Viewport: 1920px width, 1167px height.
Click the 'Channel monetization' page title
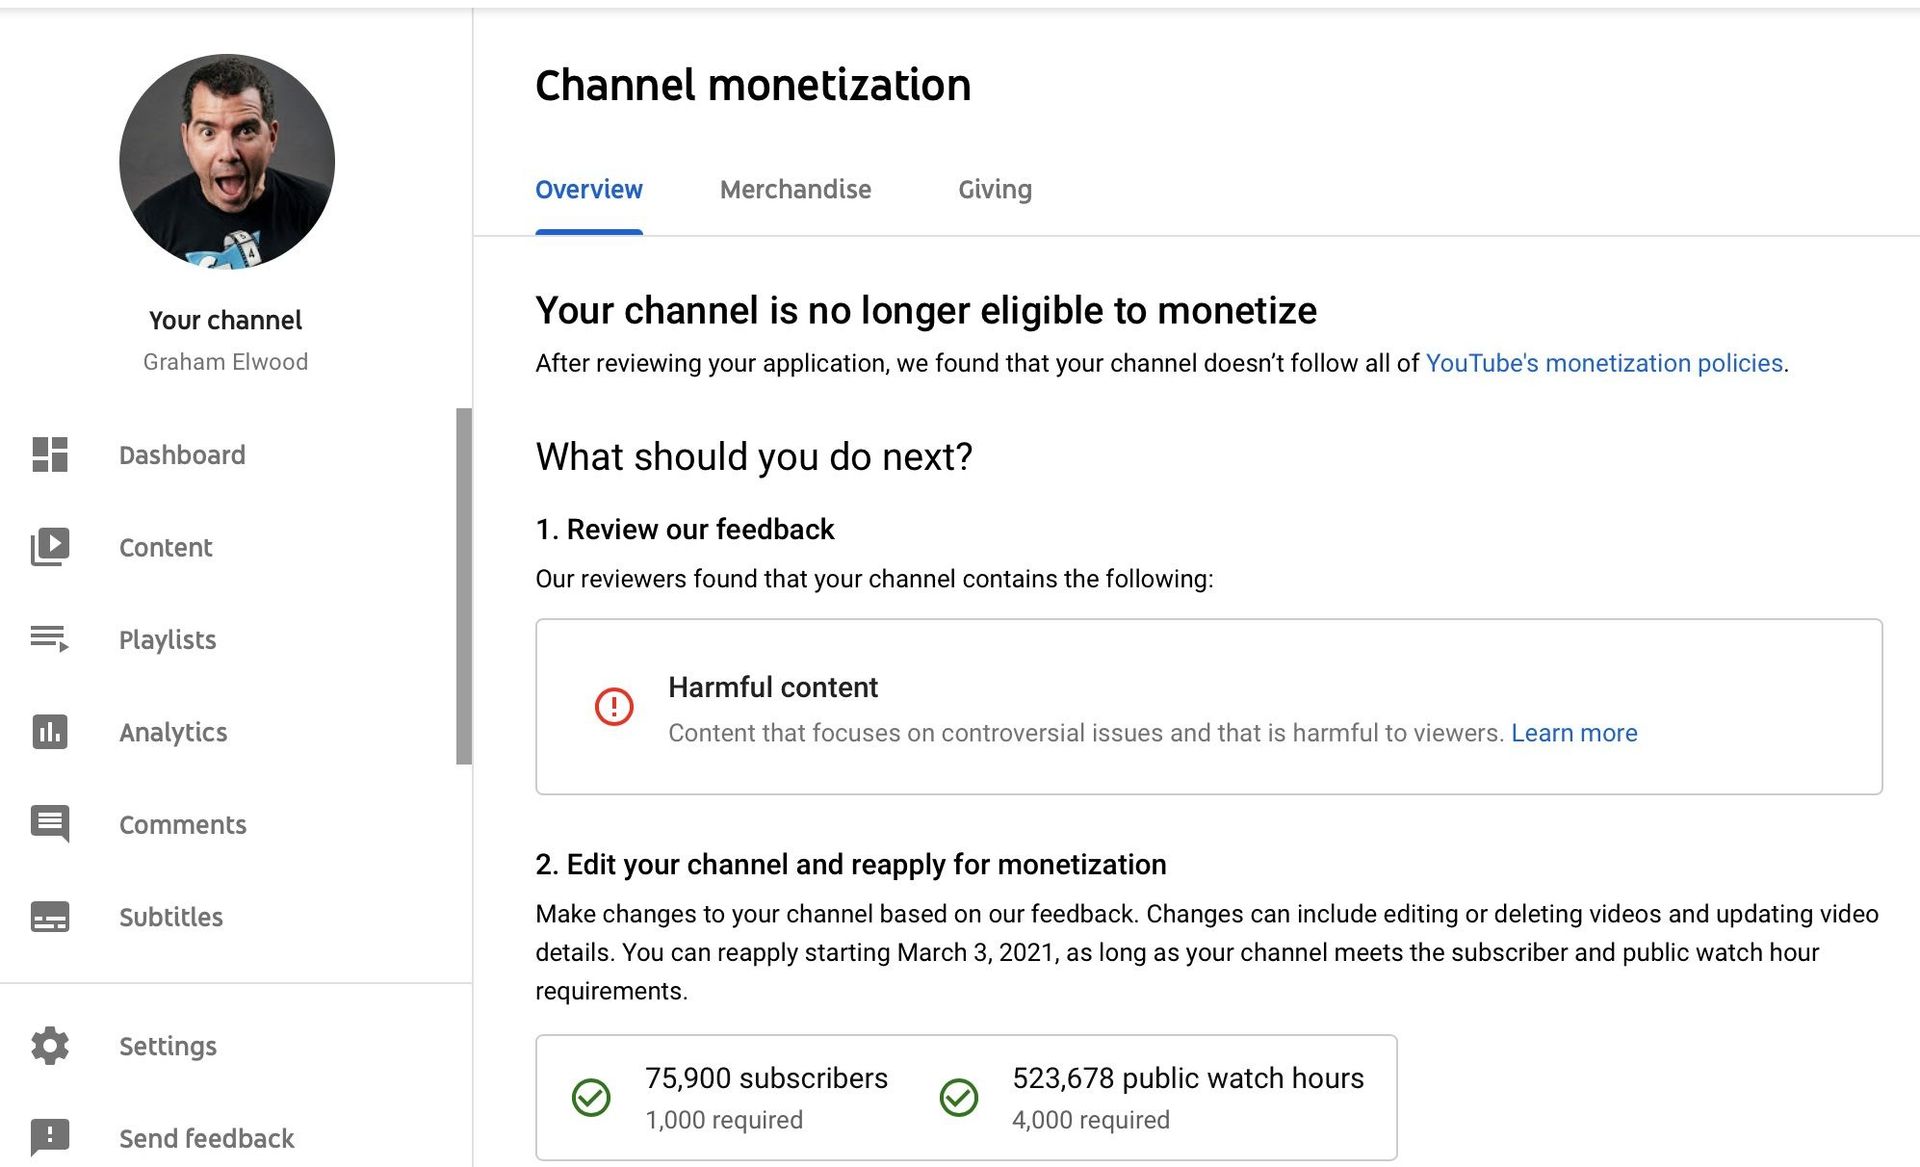(753, 85)
